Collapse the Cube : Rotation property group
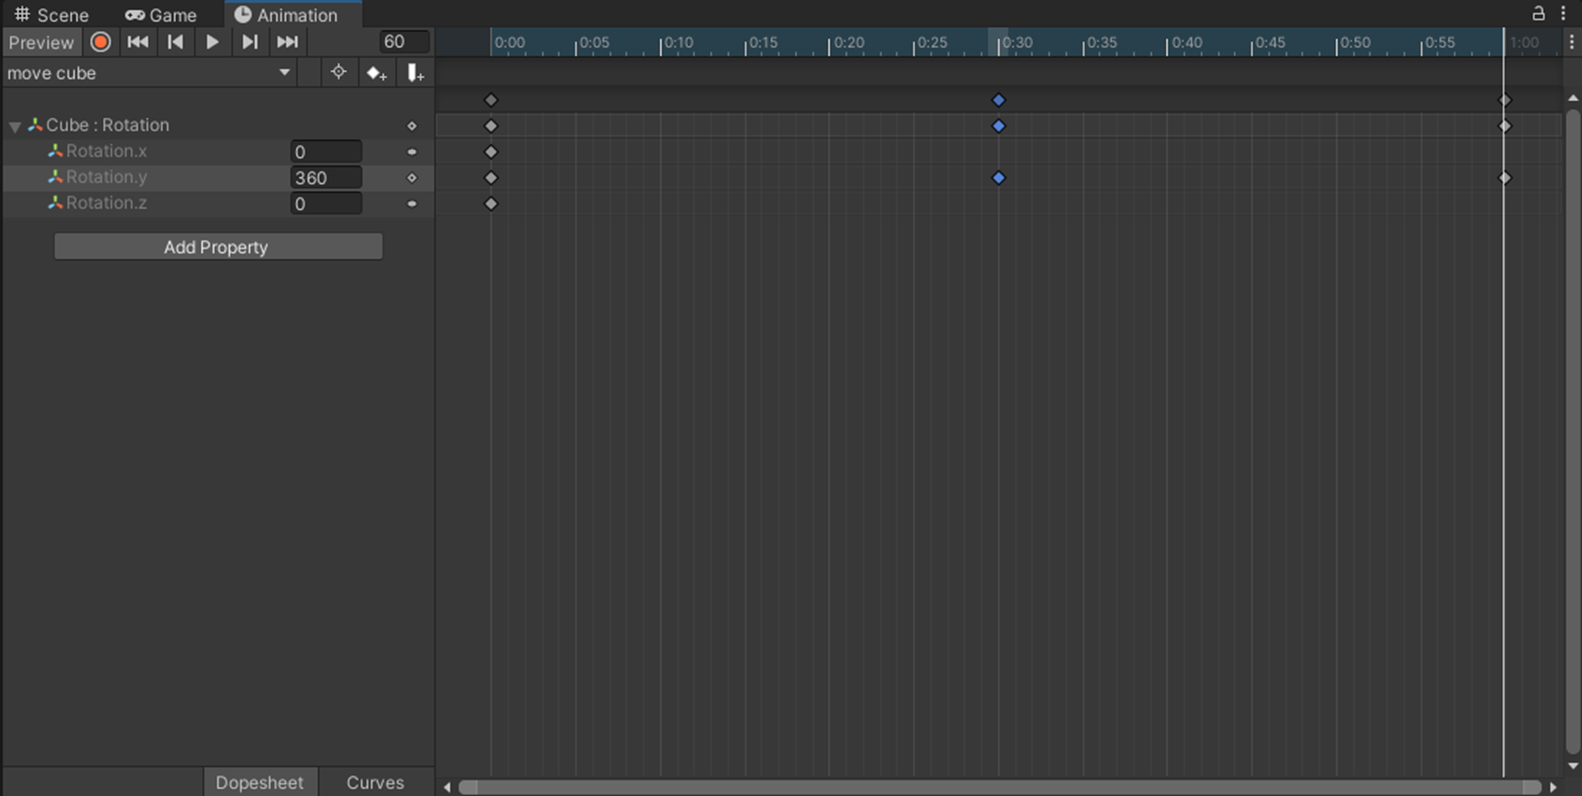 15,126
